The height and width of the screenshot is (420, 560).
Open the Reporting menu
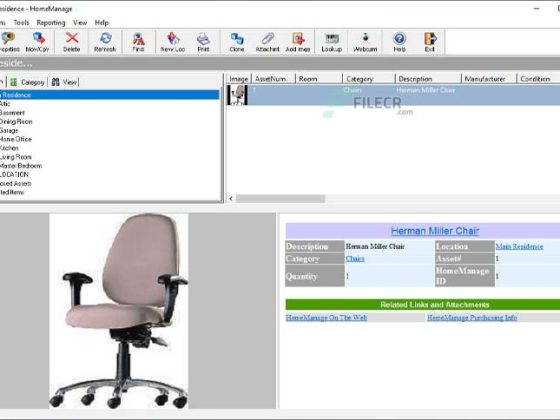51,22
